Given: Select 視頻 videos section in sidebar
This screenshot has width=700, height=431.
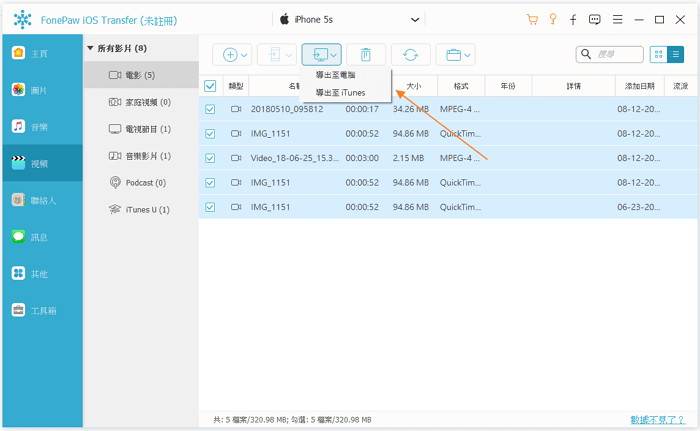Looking at the screenshot, I should [42, 163].
